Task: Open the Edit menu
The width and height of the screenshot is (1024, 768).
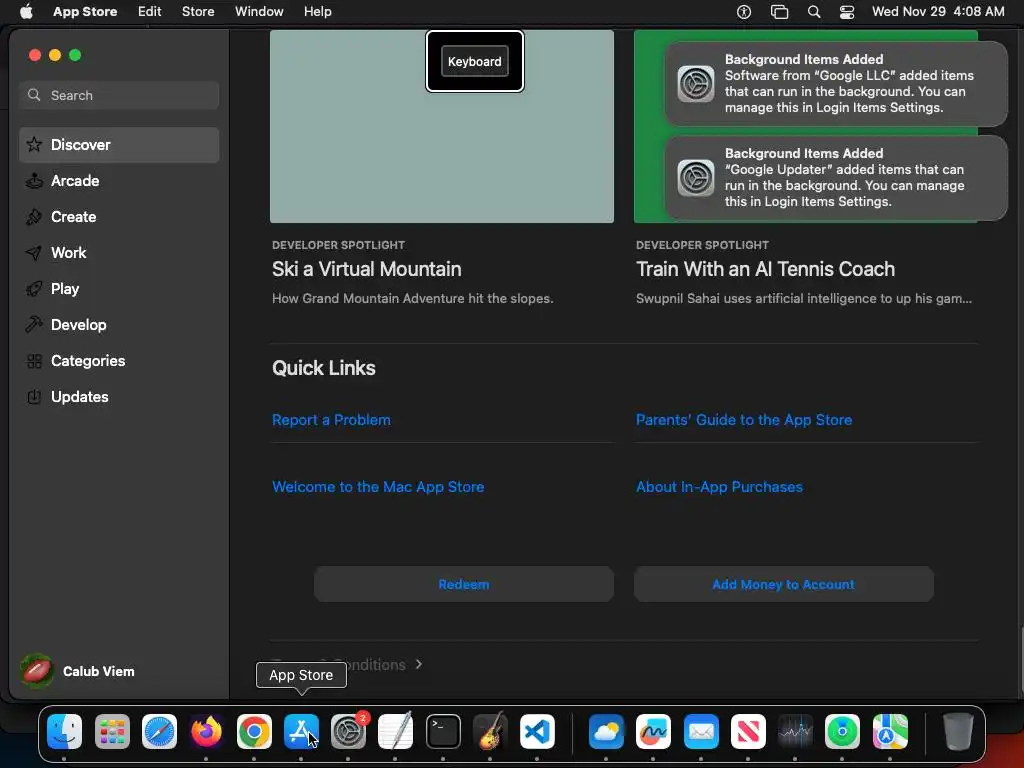Action: coord(150,11)
